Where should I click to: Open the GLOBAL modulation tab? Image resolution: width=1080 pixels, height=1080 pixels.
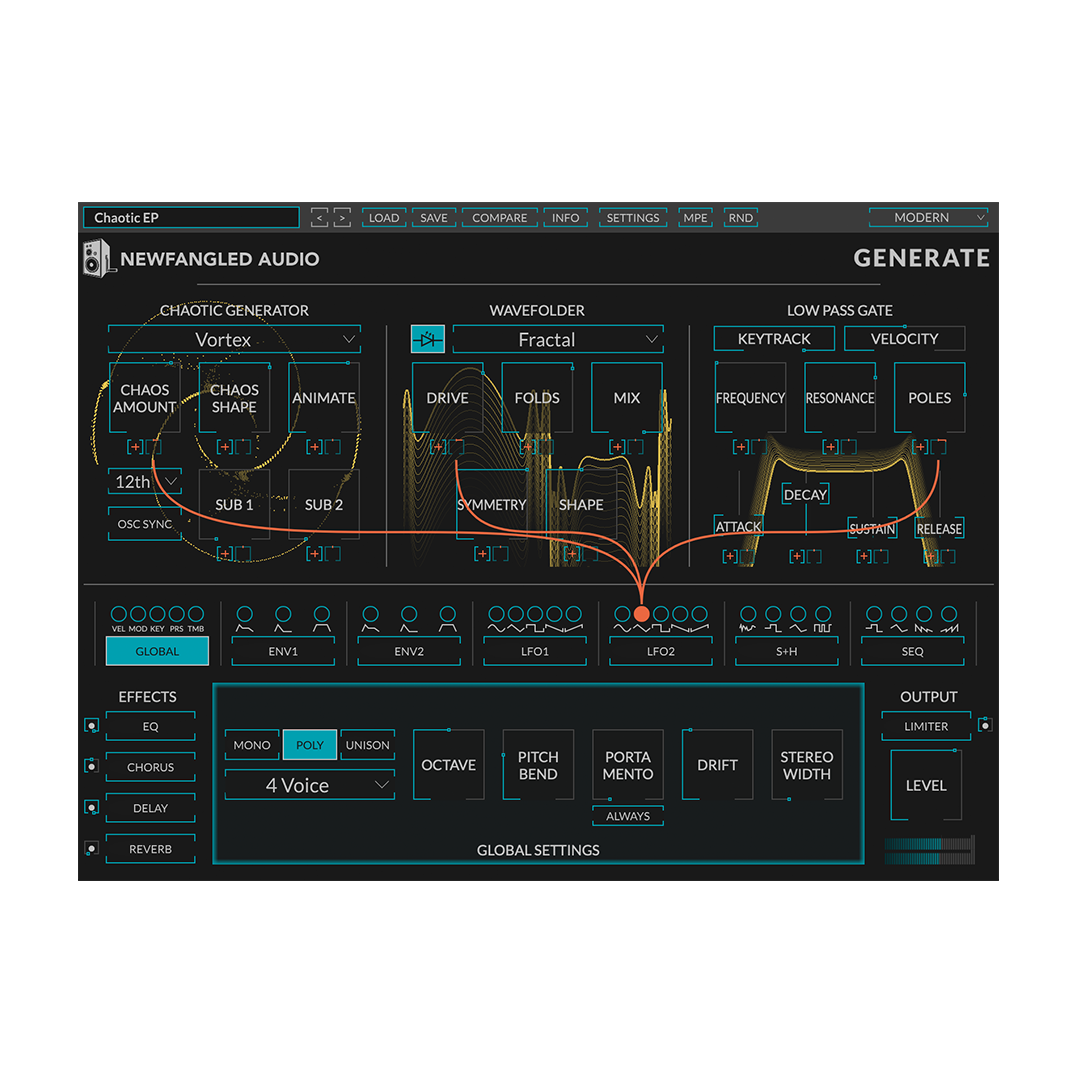[157, 651]
